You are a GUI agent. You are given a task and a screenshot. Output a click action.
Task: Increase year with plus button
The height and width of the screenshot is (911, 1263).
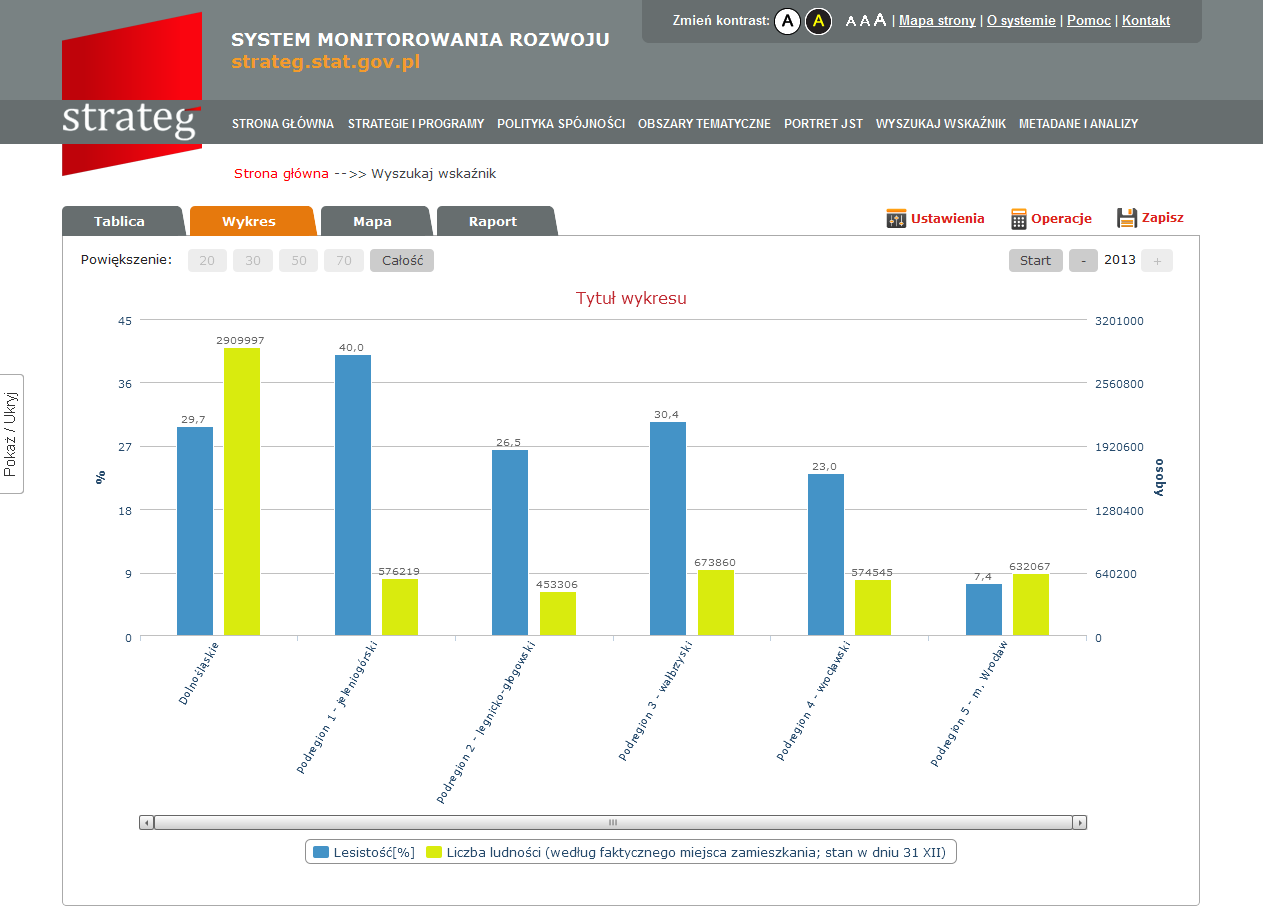[x=1158, y=260]
